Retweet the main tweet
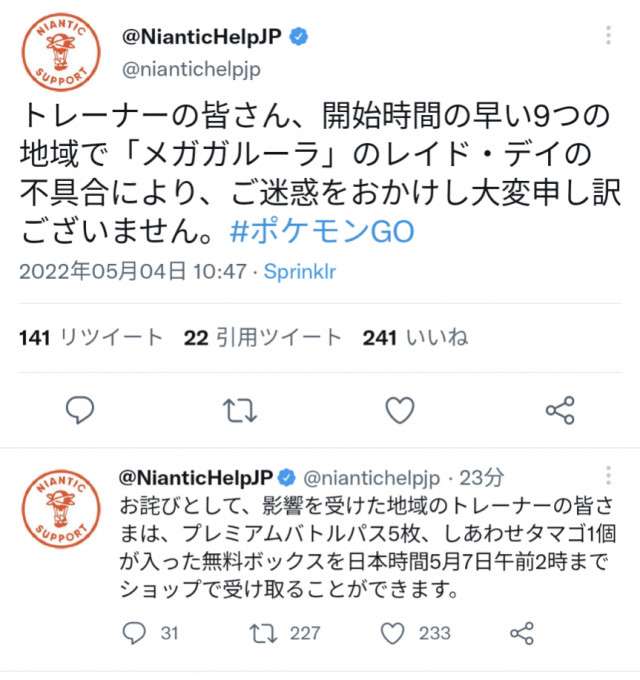The width and height of the screenshot is (640, 680). [x=240, y=410]
